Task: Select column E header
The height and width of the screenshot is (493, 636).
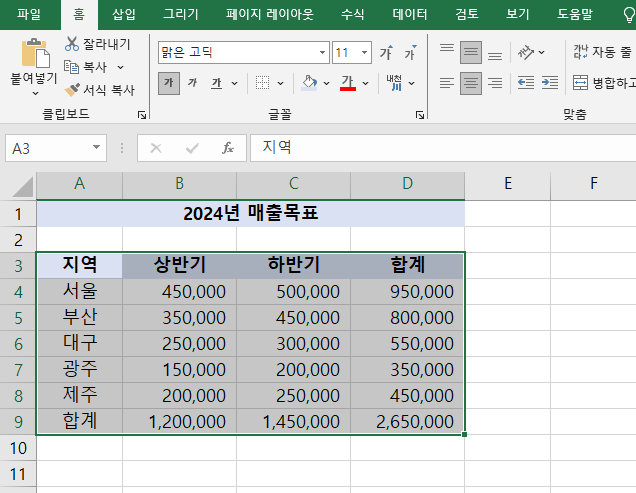Action: pos(508,183)
